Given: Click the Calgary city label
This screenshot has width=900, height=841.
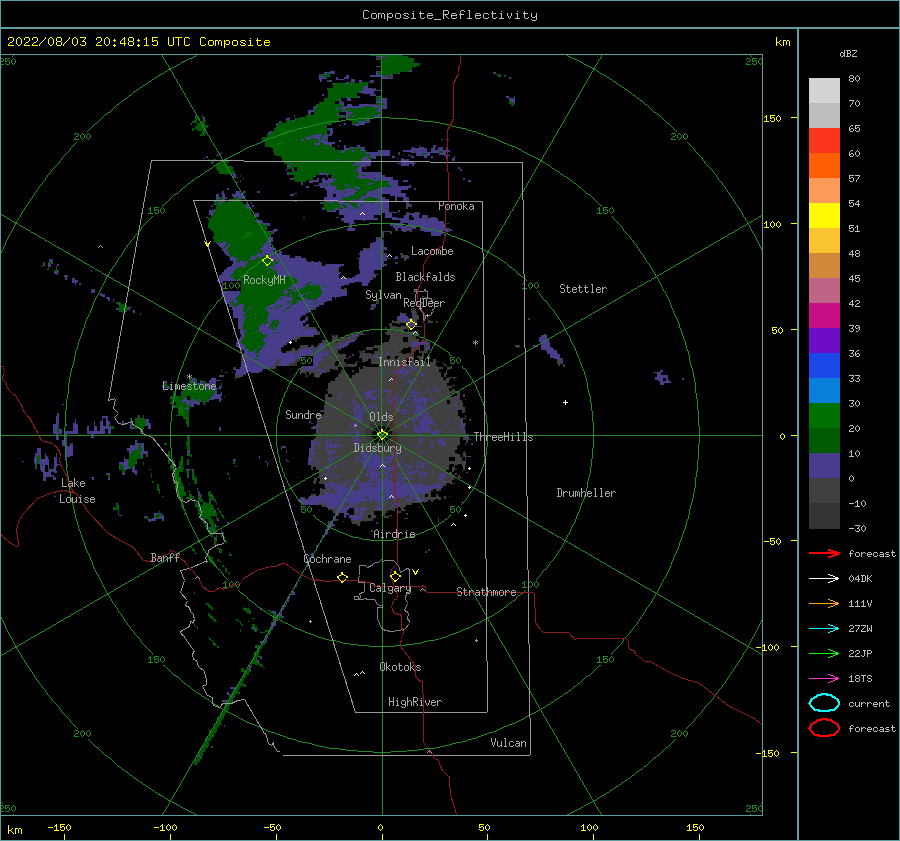Looking at the screenshot, I should 390,588.
